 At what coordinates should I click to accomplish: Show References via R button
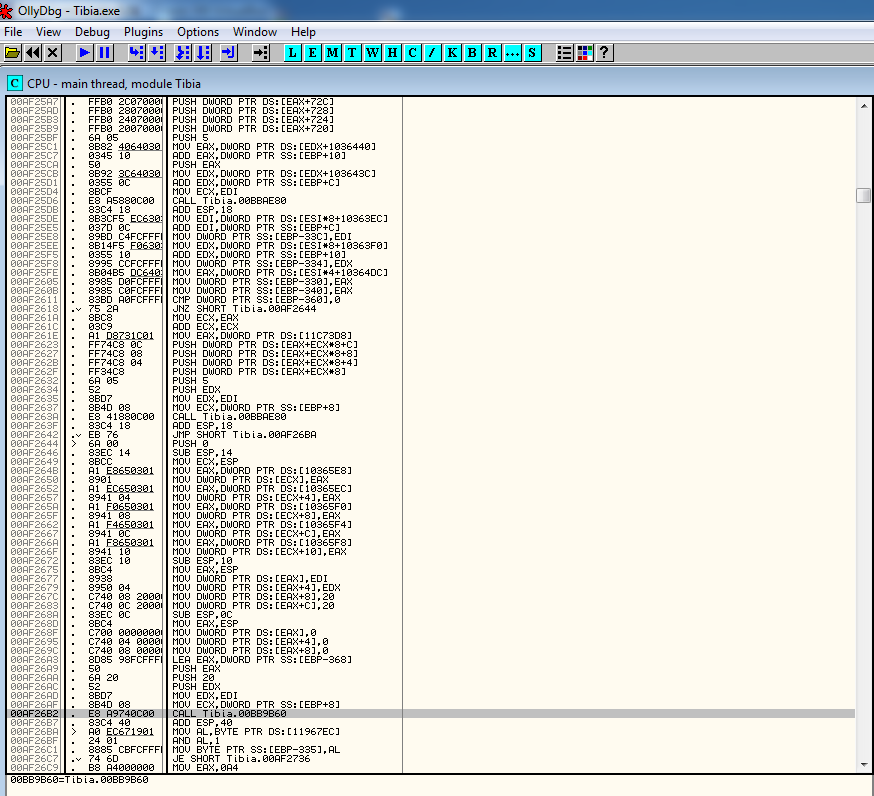pos(492,53)
